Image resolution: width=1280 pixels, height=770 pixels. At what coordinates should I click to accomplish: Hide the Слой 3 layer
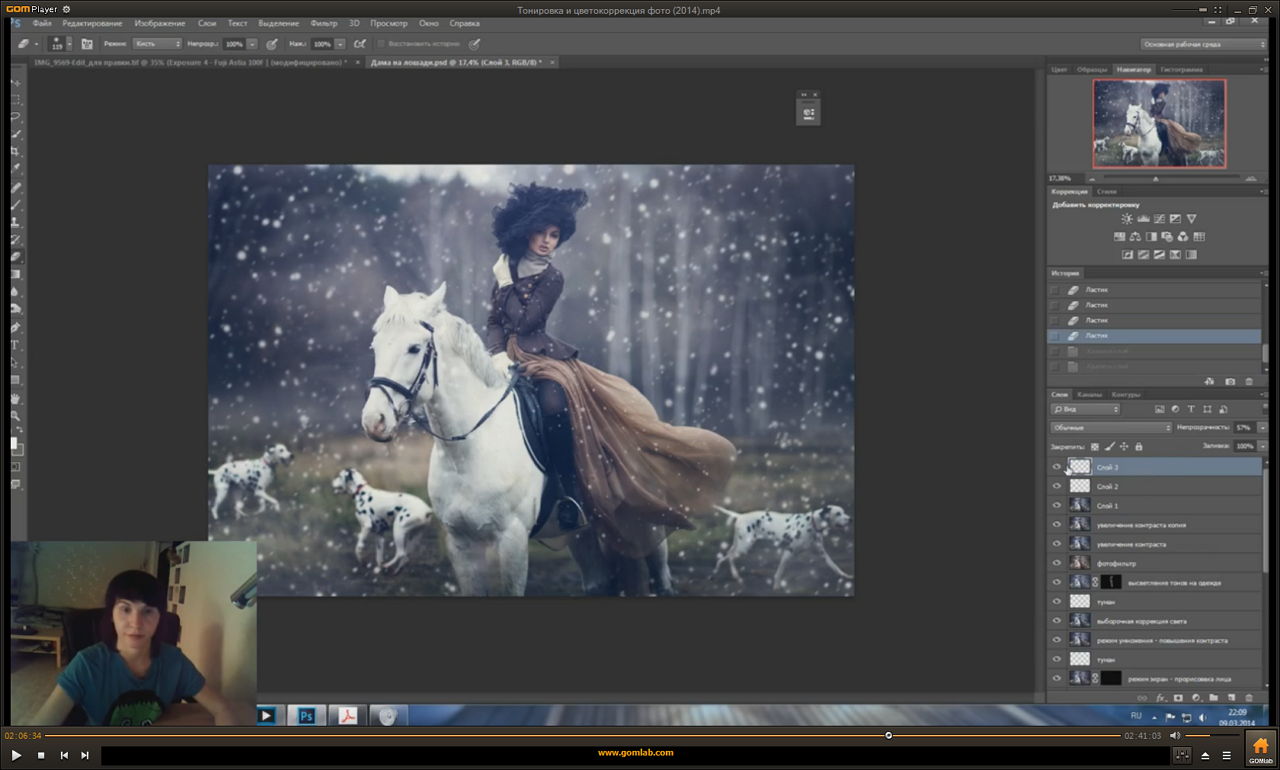click(1057, 467)
